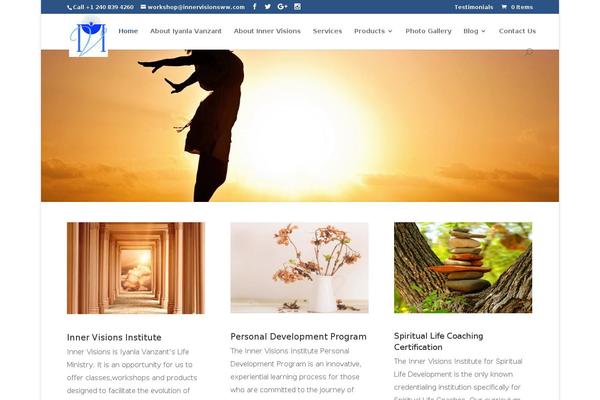The height and width of the screenshot is (400, 600).
Task: Click the flower vase thumbnail image
Action: [x=299, y=268]
